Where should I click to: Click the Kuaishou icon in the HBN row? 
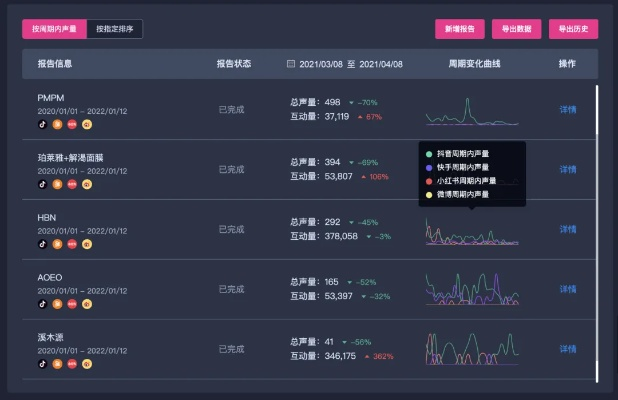(58, 244)
